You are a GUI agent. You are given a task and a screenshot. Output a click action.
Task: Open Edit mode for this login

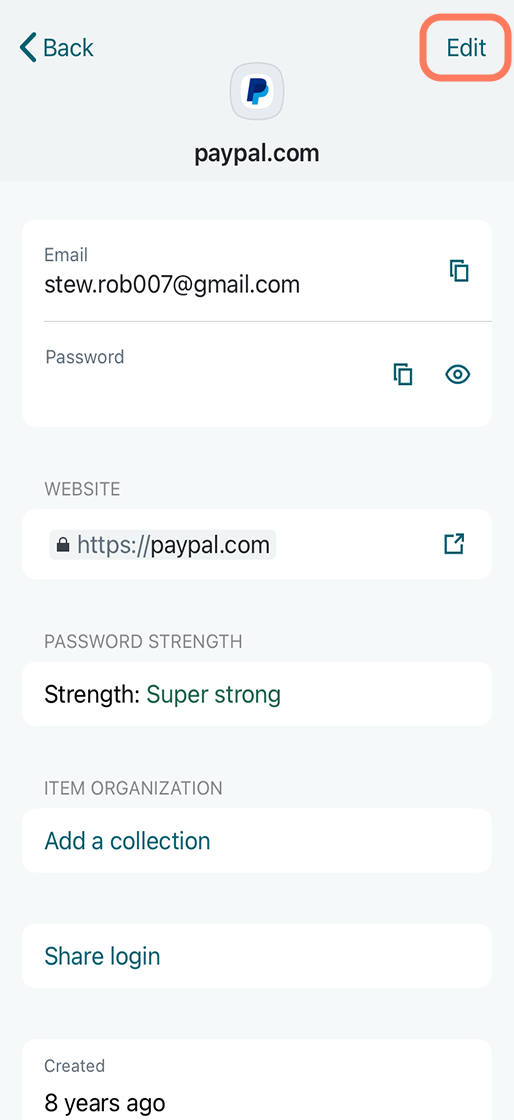click(466, 48)
